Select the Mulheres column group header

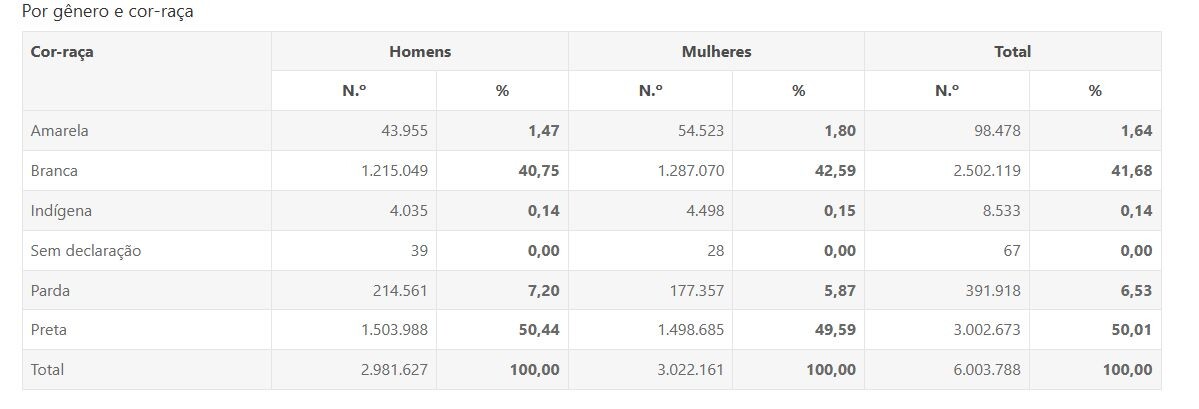(715, 52)
